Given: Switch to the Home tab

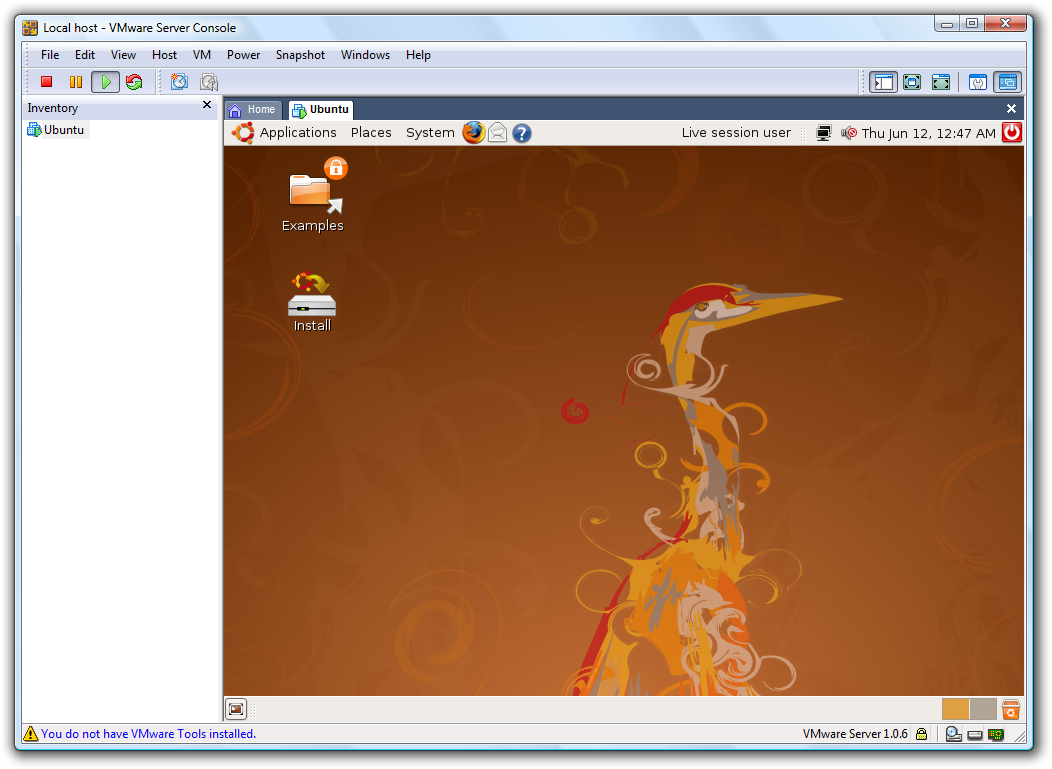Looking at the screenshot, I should (x=253, y=109).
